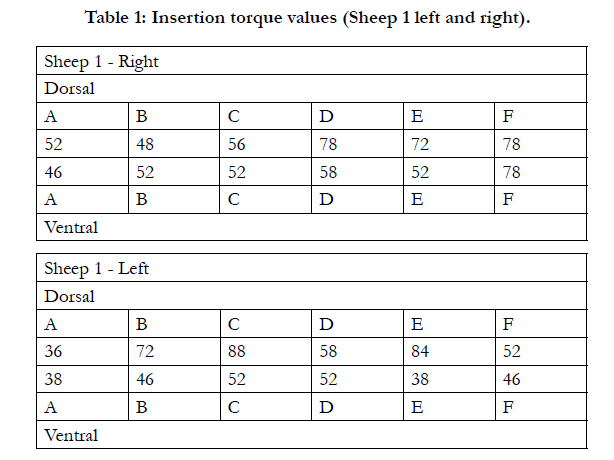The width and height of the screenshot is (614, 460).
Task: Select the 'Sheep 1 - Right' header cell
Action: (x=312, y=61)
